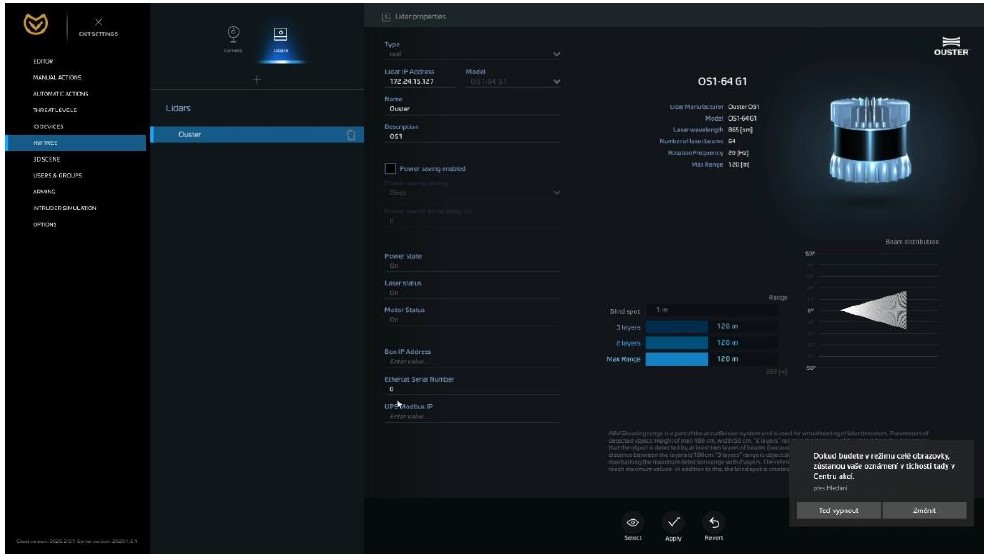Click the Lidar properties panel icon

[x=386, y=17]
